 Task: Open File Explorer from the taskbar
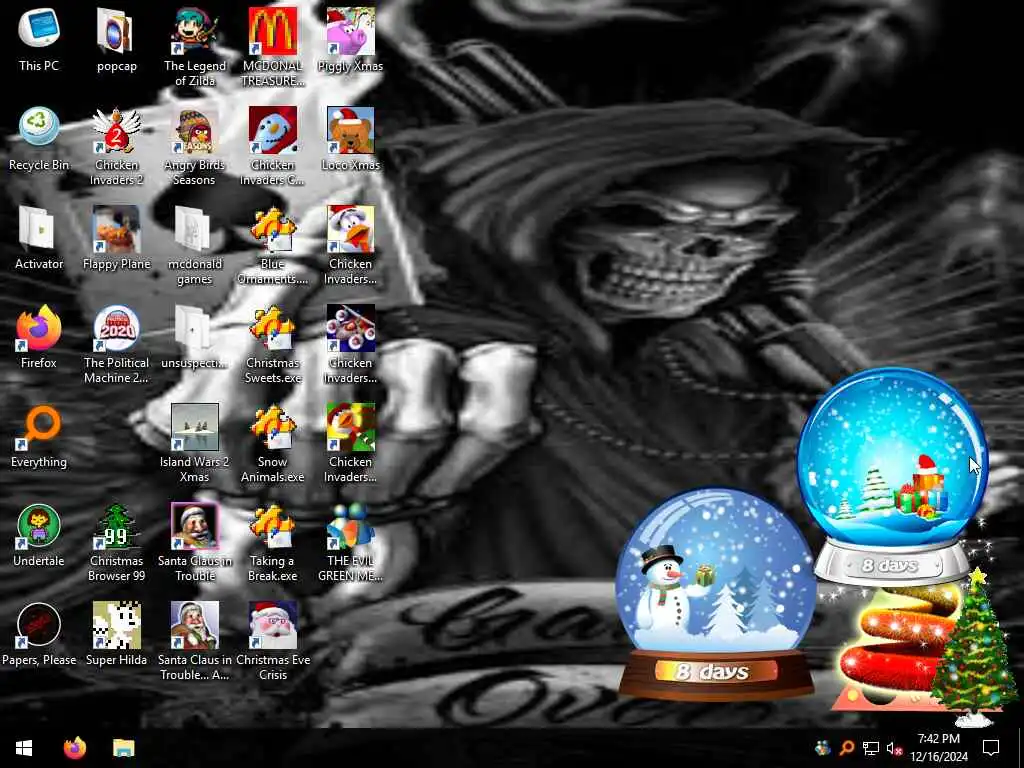coord(123,748)
